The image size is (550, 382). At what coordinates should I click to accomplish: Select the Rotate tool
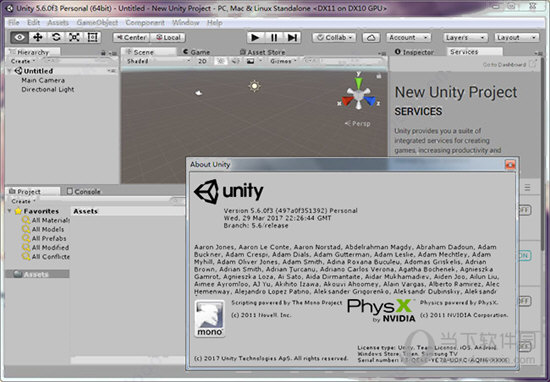coord(56,37)
